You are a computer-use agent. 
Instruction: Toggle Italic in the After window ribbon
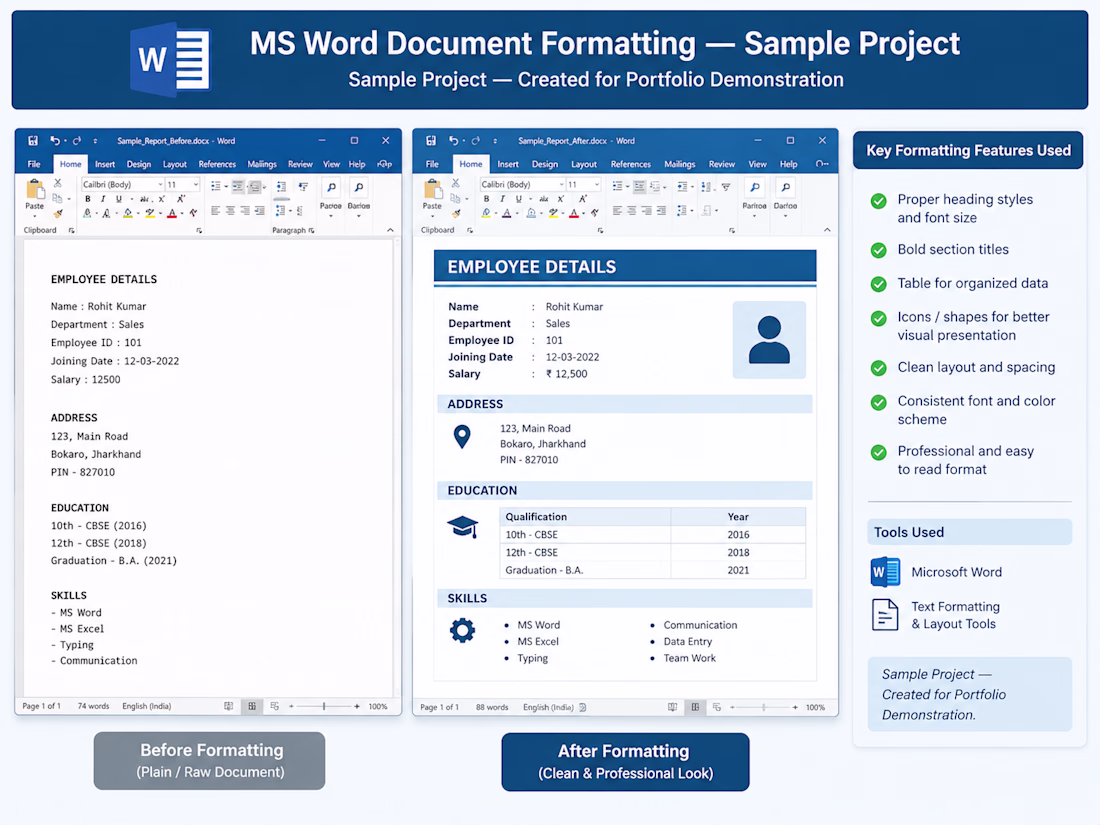click(502, 199)
